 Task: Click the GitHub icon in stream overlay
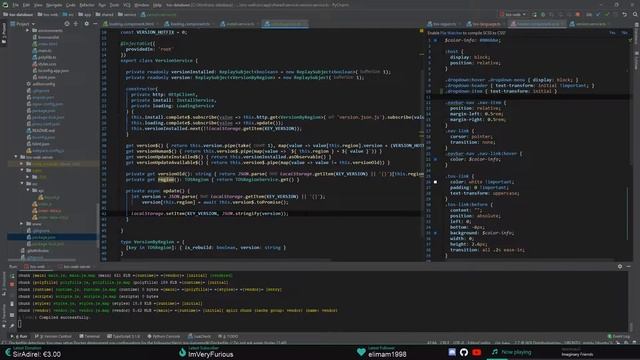pyautogui.click(x=464, y=352)
